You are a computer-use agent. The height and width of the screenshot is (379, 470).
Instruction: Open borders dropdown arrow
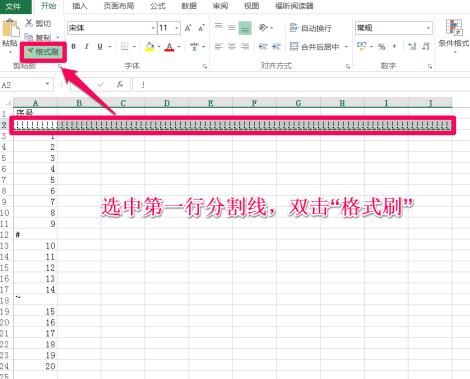[134, 47]
